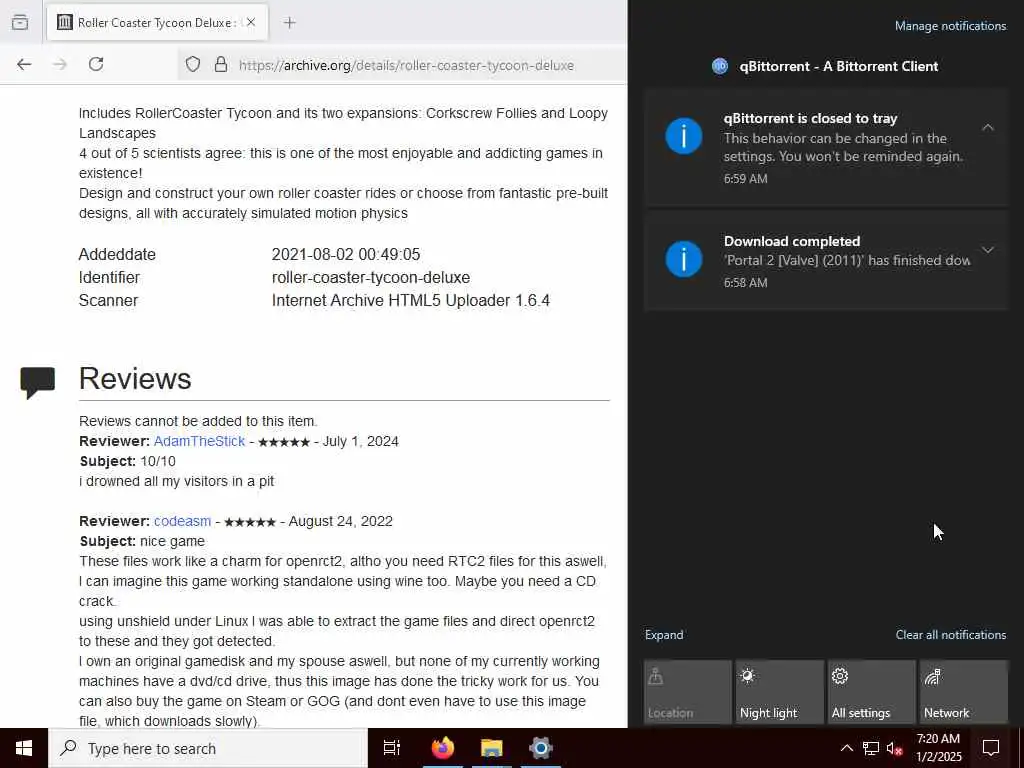Viewport: 1024px width, 768px height.
Task: Switch to Firefox from the taskbar
Action: point(443,748)
